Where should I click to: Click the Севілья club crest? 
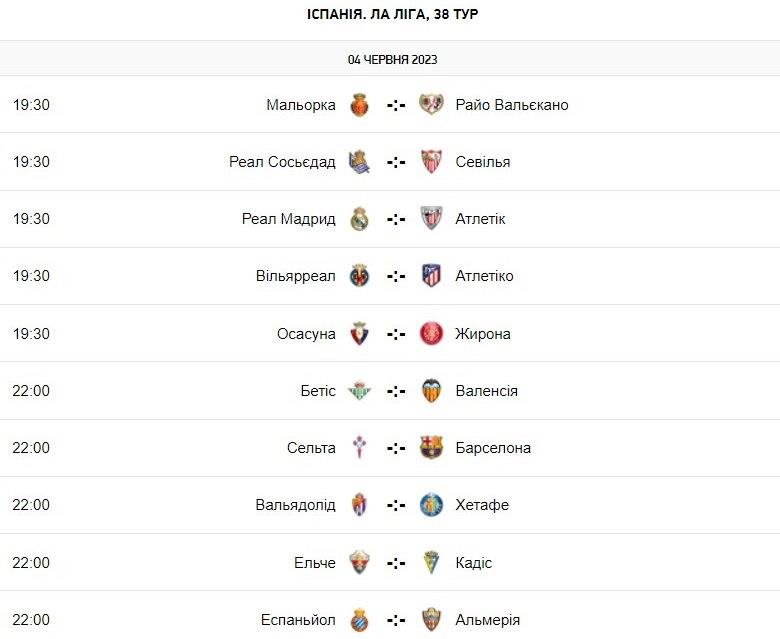(431, 162)
